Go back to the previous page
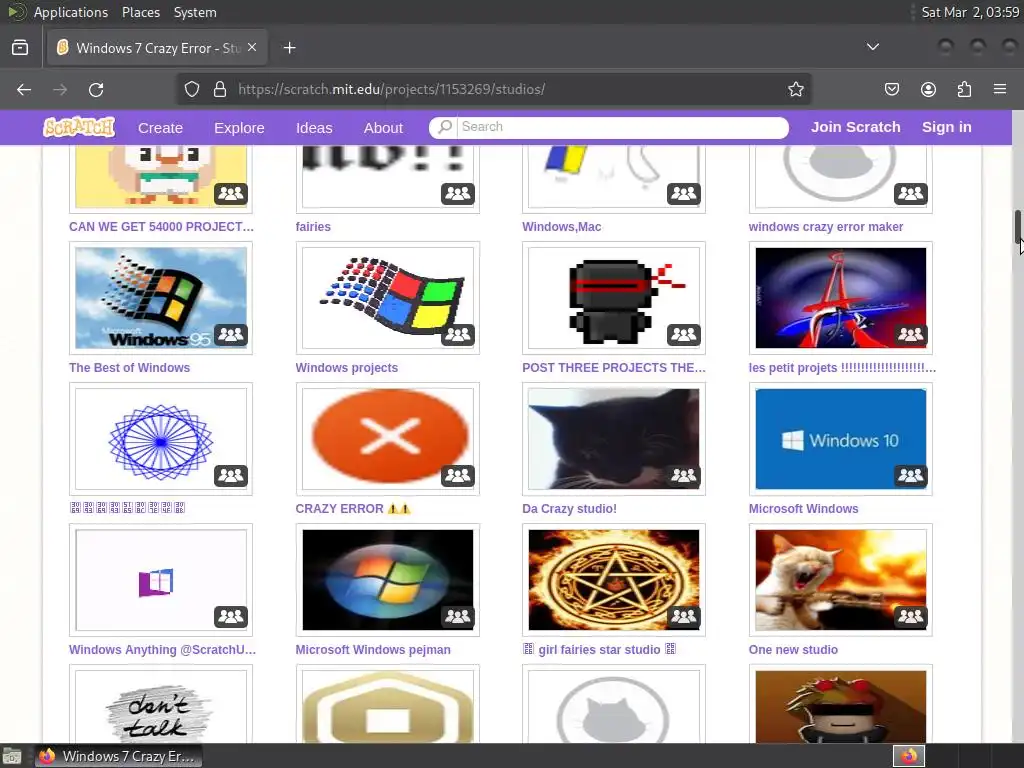 click(x=24, y=89)
